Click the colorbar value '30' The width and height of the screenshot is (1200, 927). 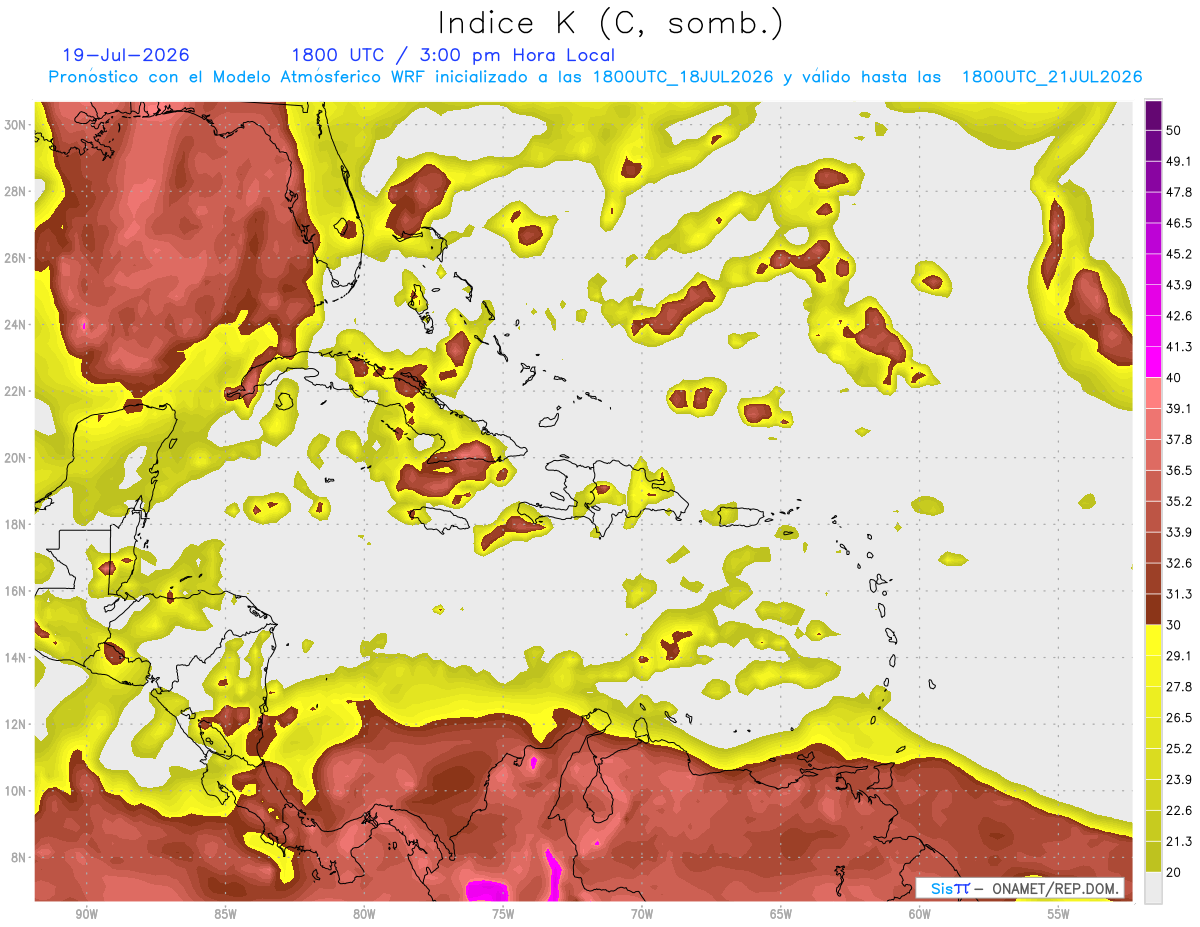[1174, 626]
